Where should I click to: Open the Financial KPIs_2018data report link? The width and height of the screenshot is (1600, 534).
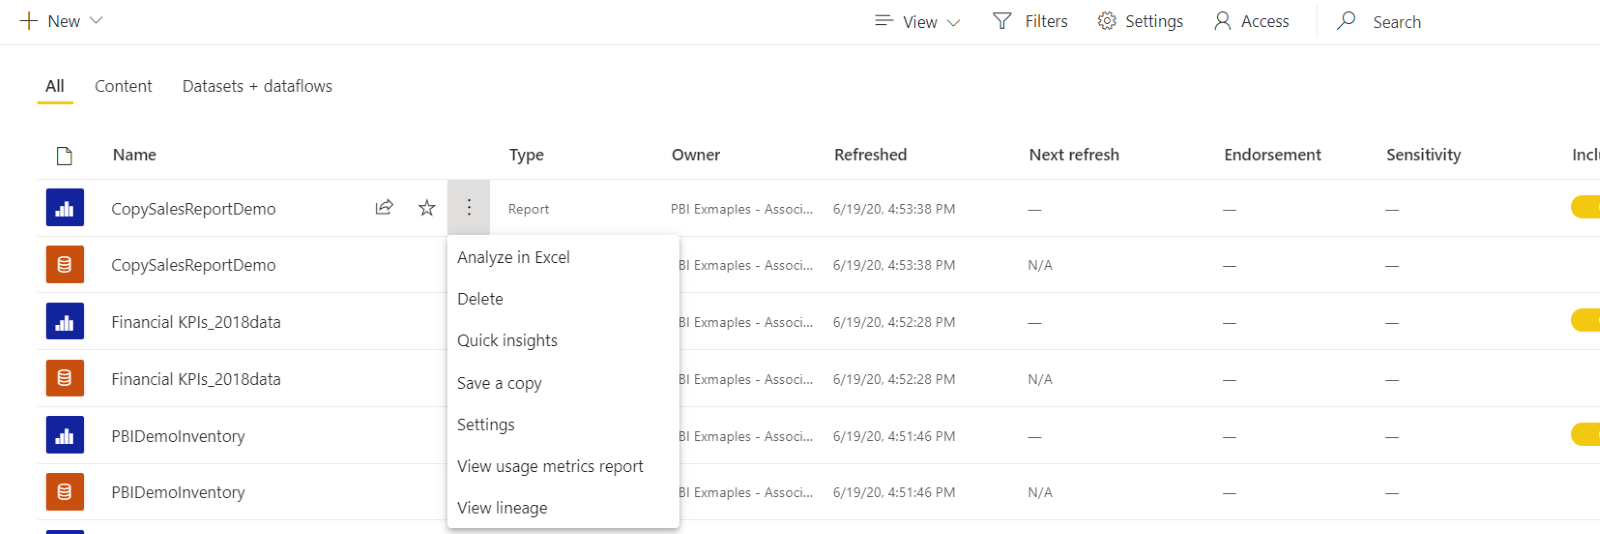click(x=196, y=322)
